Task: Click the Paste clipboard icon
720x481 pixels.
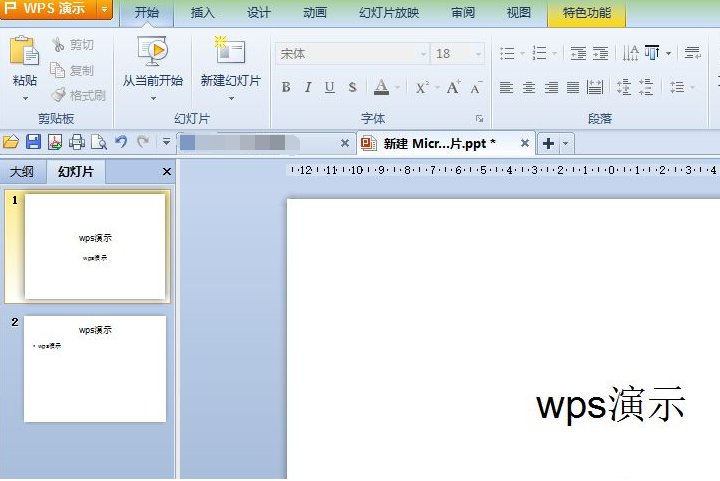Action: point(24,50)
